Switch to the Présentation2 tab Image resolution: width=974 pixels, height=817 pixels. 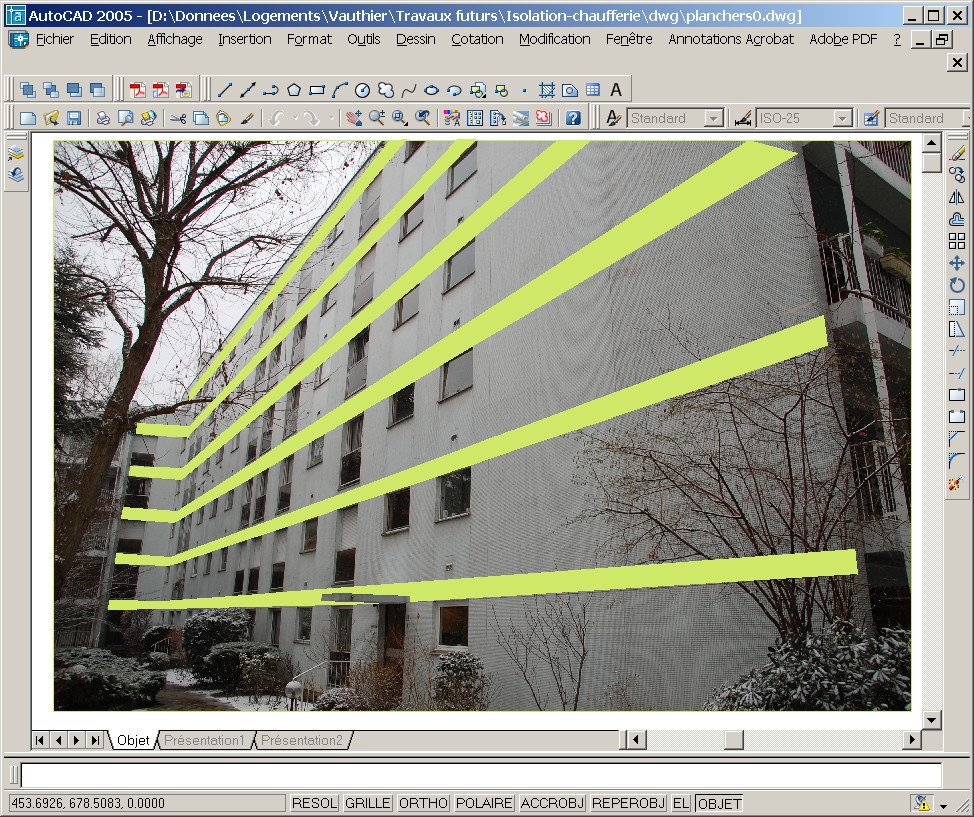302,740
